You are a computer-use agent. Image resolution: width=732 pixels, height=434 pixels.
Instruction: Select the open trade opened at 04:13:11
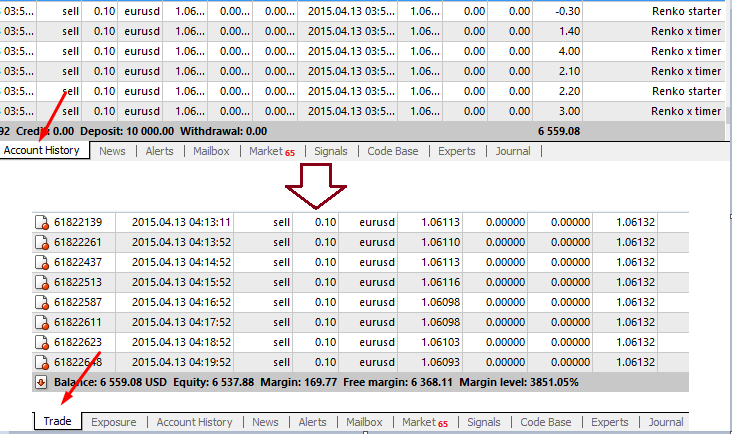coord(181,222)
